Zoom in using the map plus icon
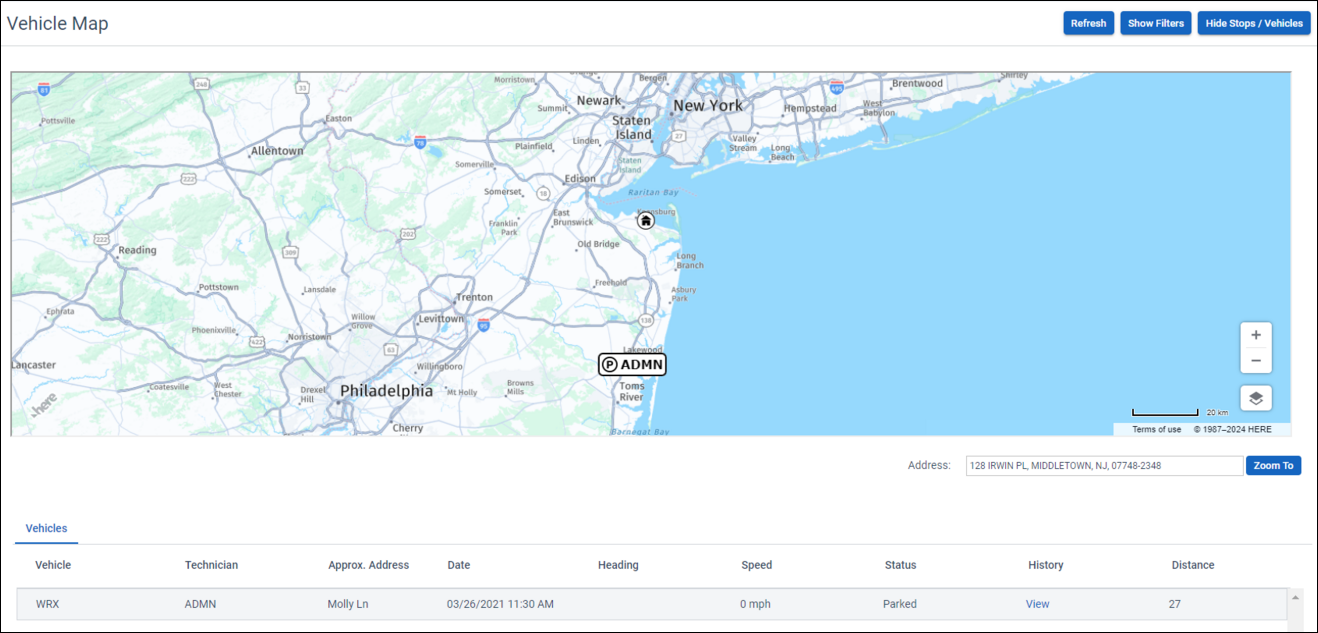 coord(1256,334)
